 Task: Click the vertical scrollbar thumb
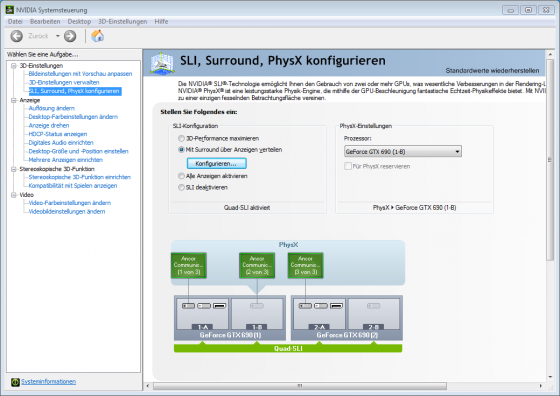click(x=550, y=159)
